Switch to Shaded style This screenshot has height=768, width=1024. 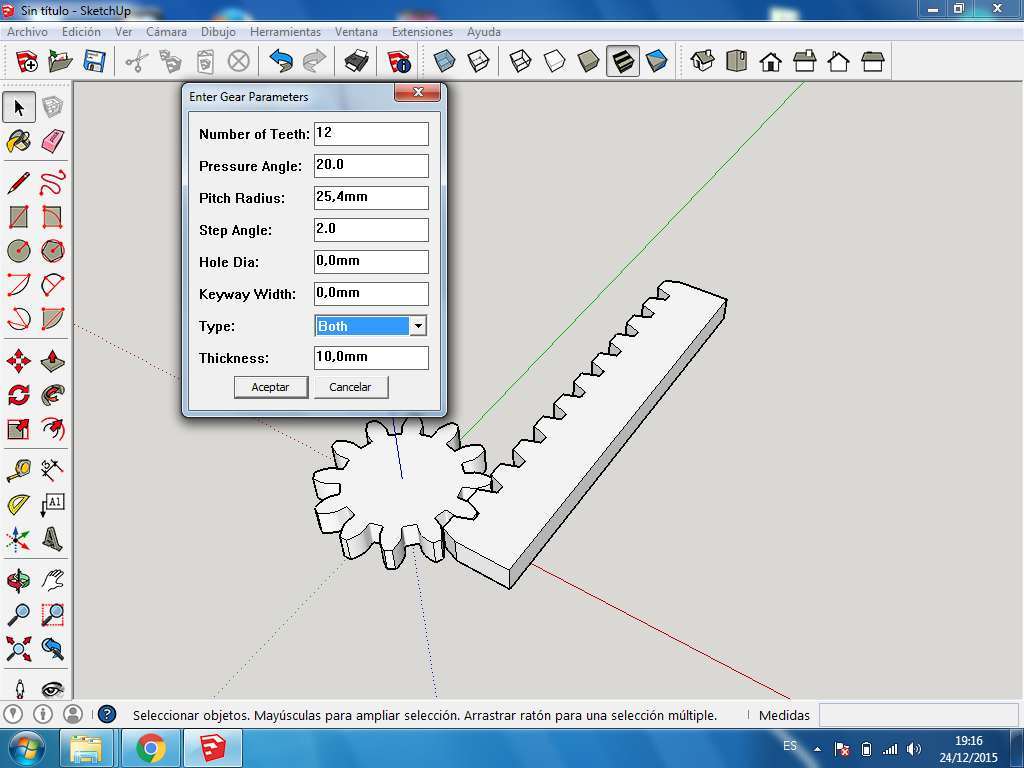click(588, 61)
